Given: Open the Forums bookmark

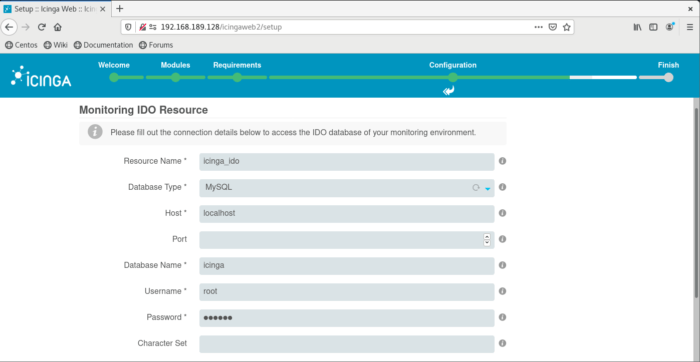Looking at the screenshot, I should tap(156, 45).
